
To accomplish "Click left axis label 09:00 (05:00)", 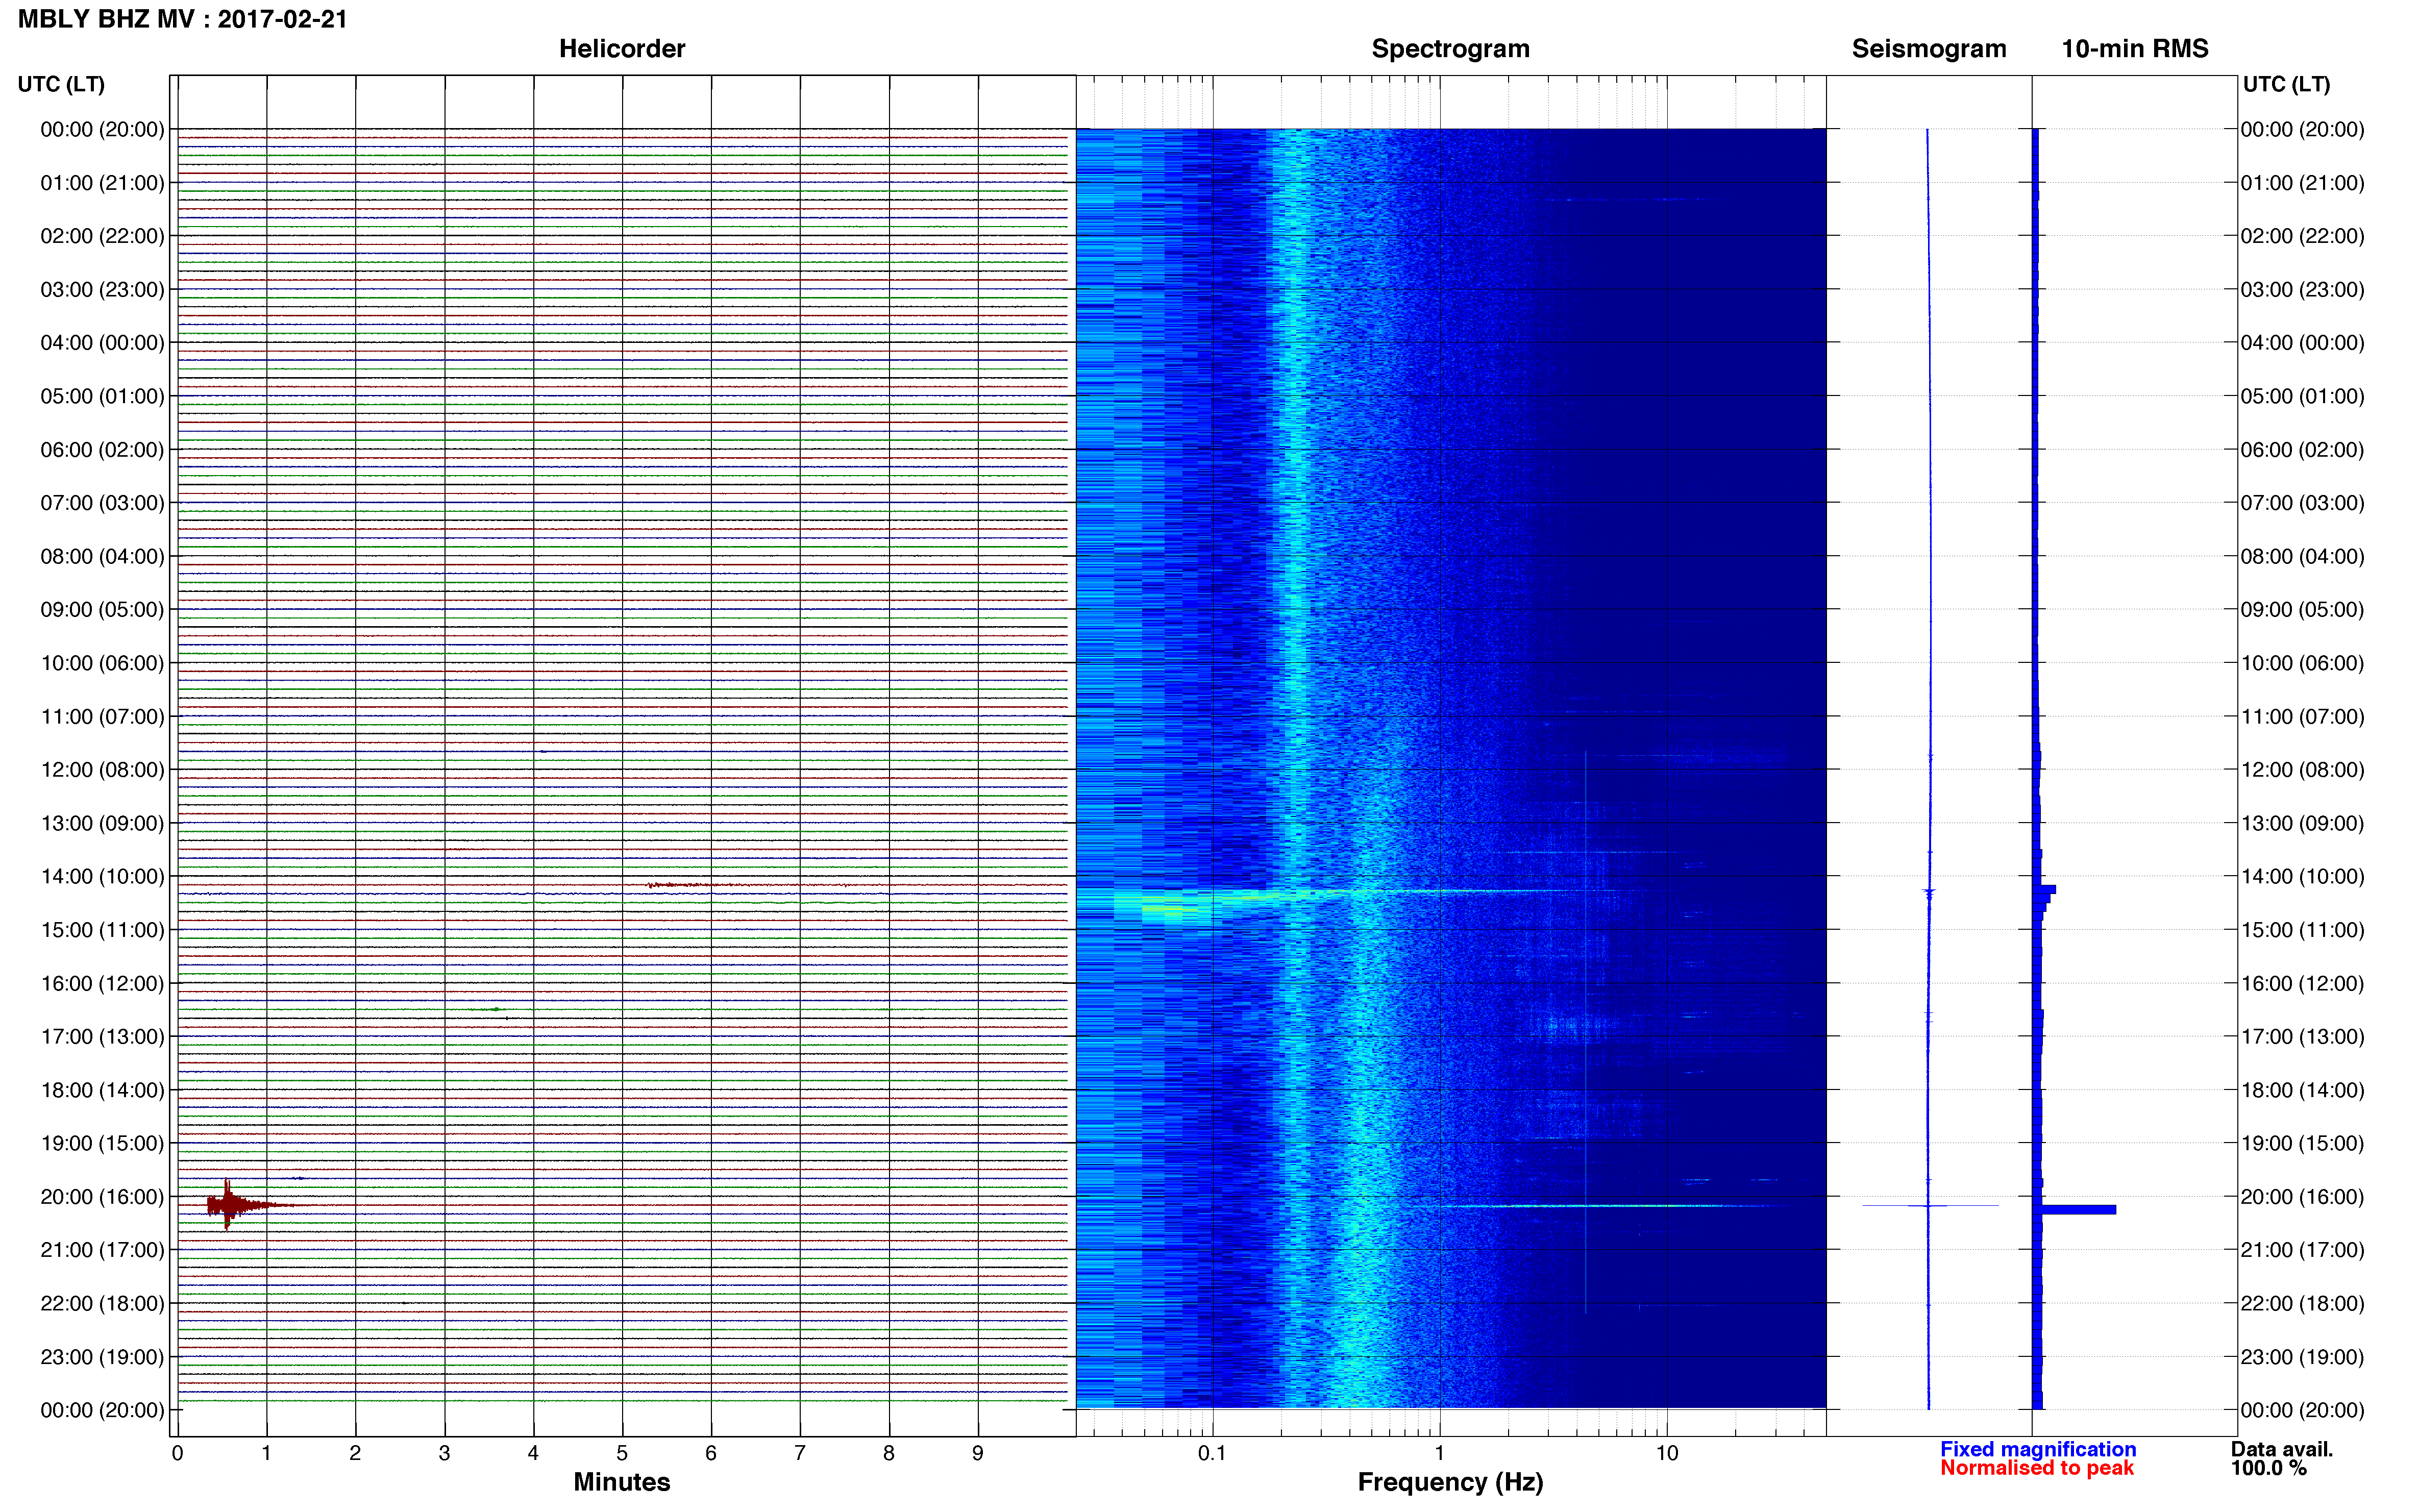I will (x=102, y=610).
